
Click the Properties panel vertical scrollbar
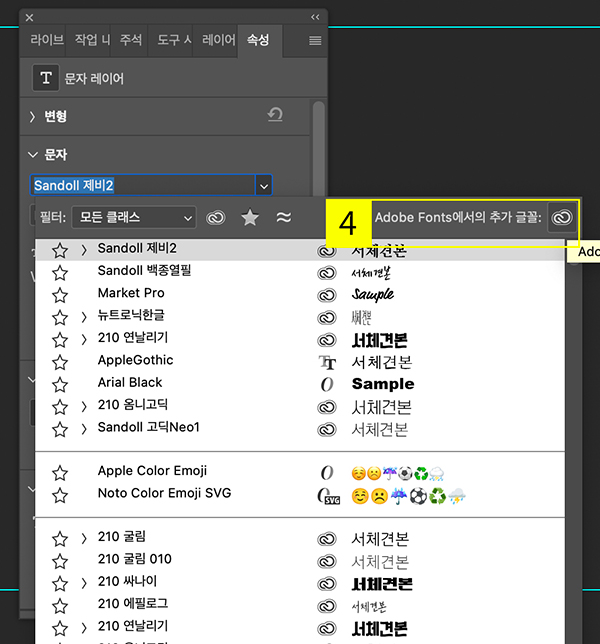tap(318, 148)
